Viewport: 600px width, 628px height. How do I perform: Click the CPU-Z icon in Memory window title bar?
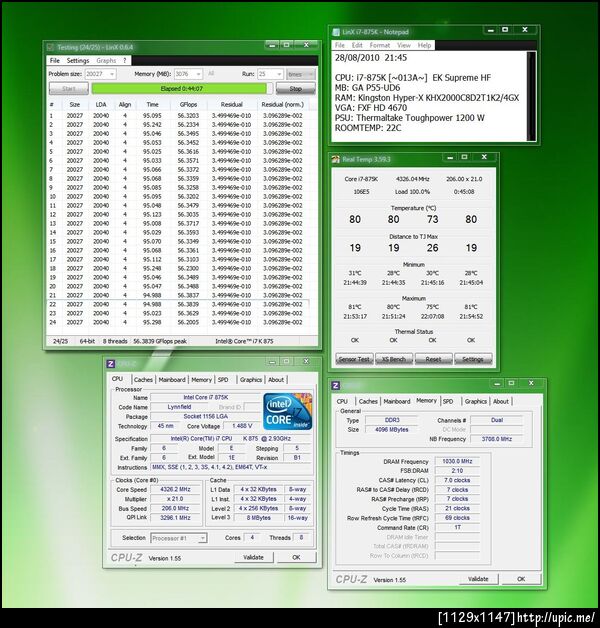pyautogui.click(x=336, y=385)
